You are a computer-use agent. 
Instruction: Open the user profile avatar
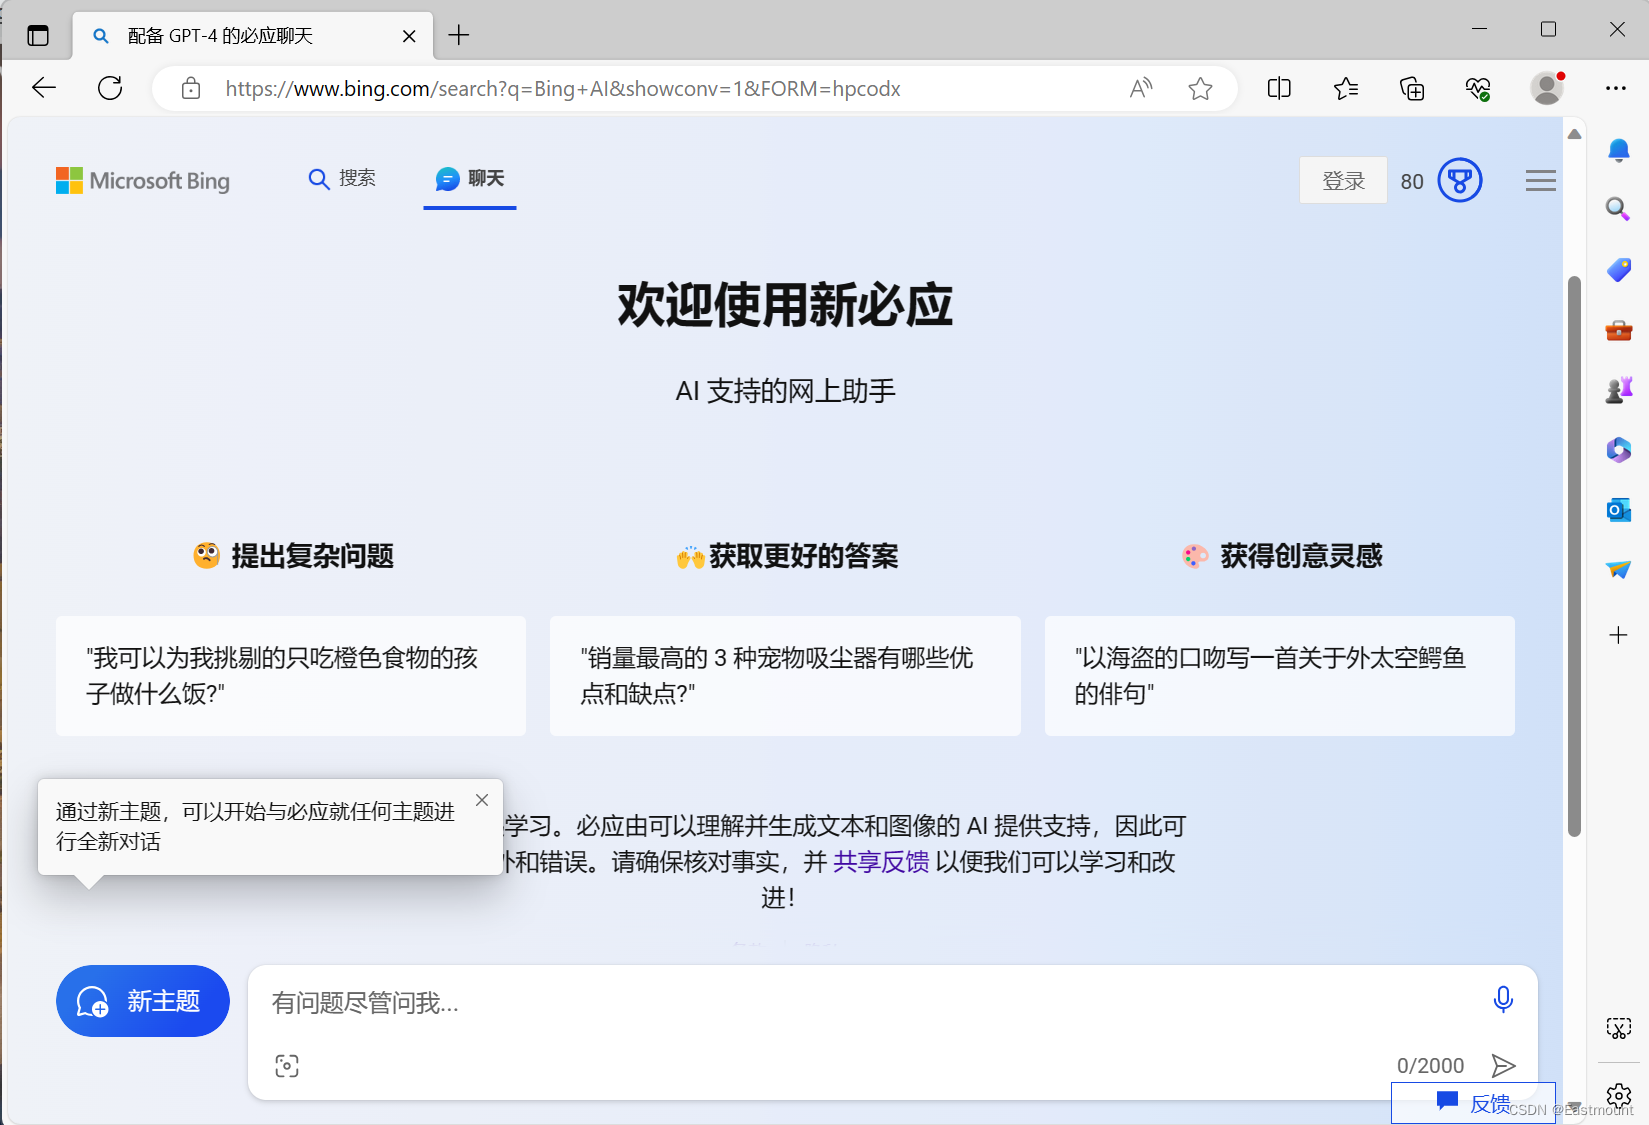1547,88
